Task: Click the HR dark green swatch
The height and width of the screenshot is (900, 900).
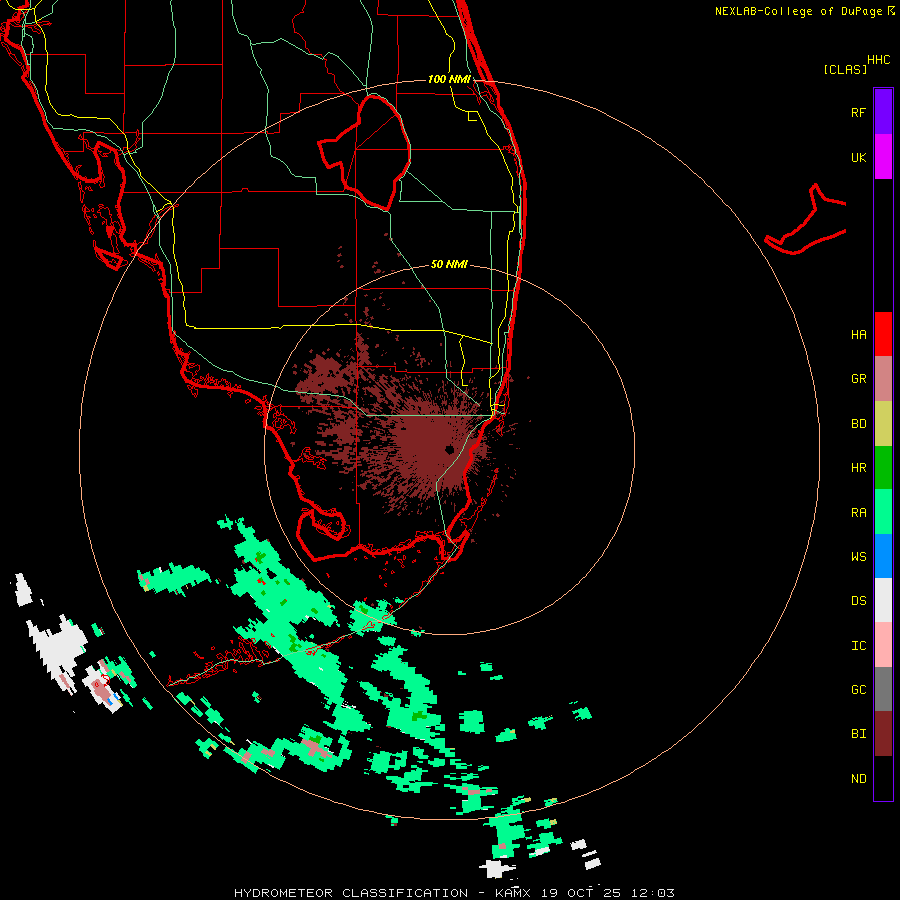Action: (883, 468)
